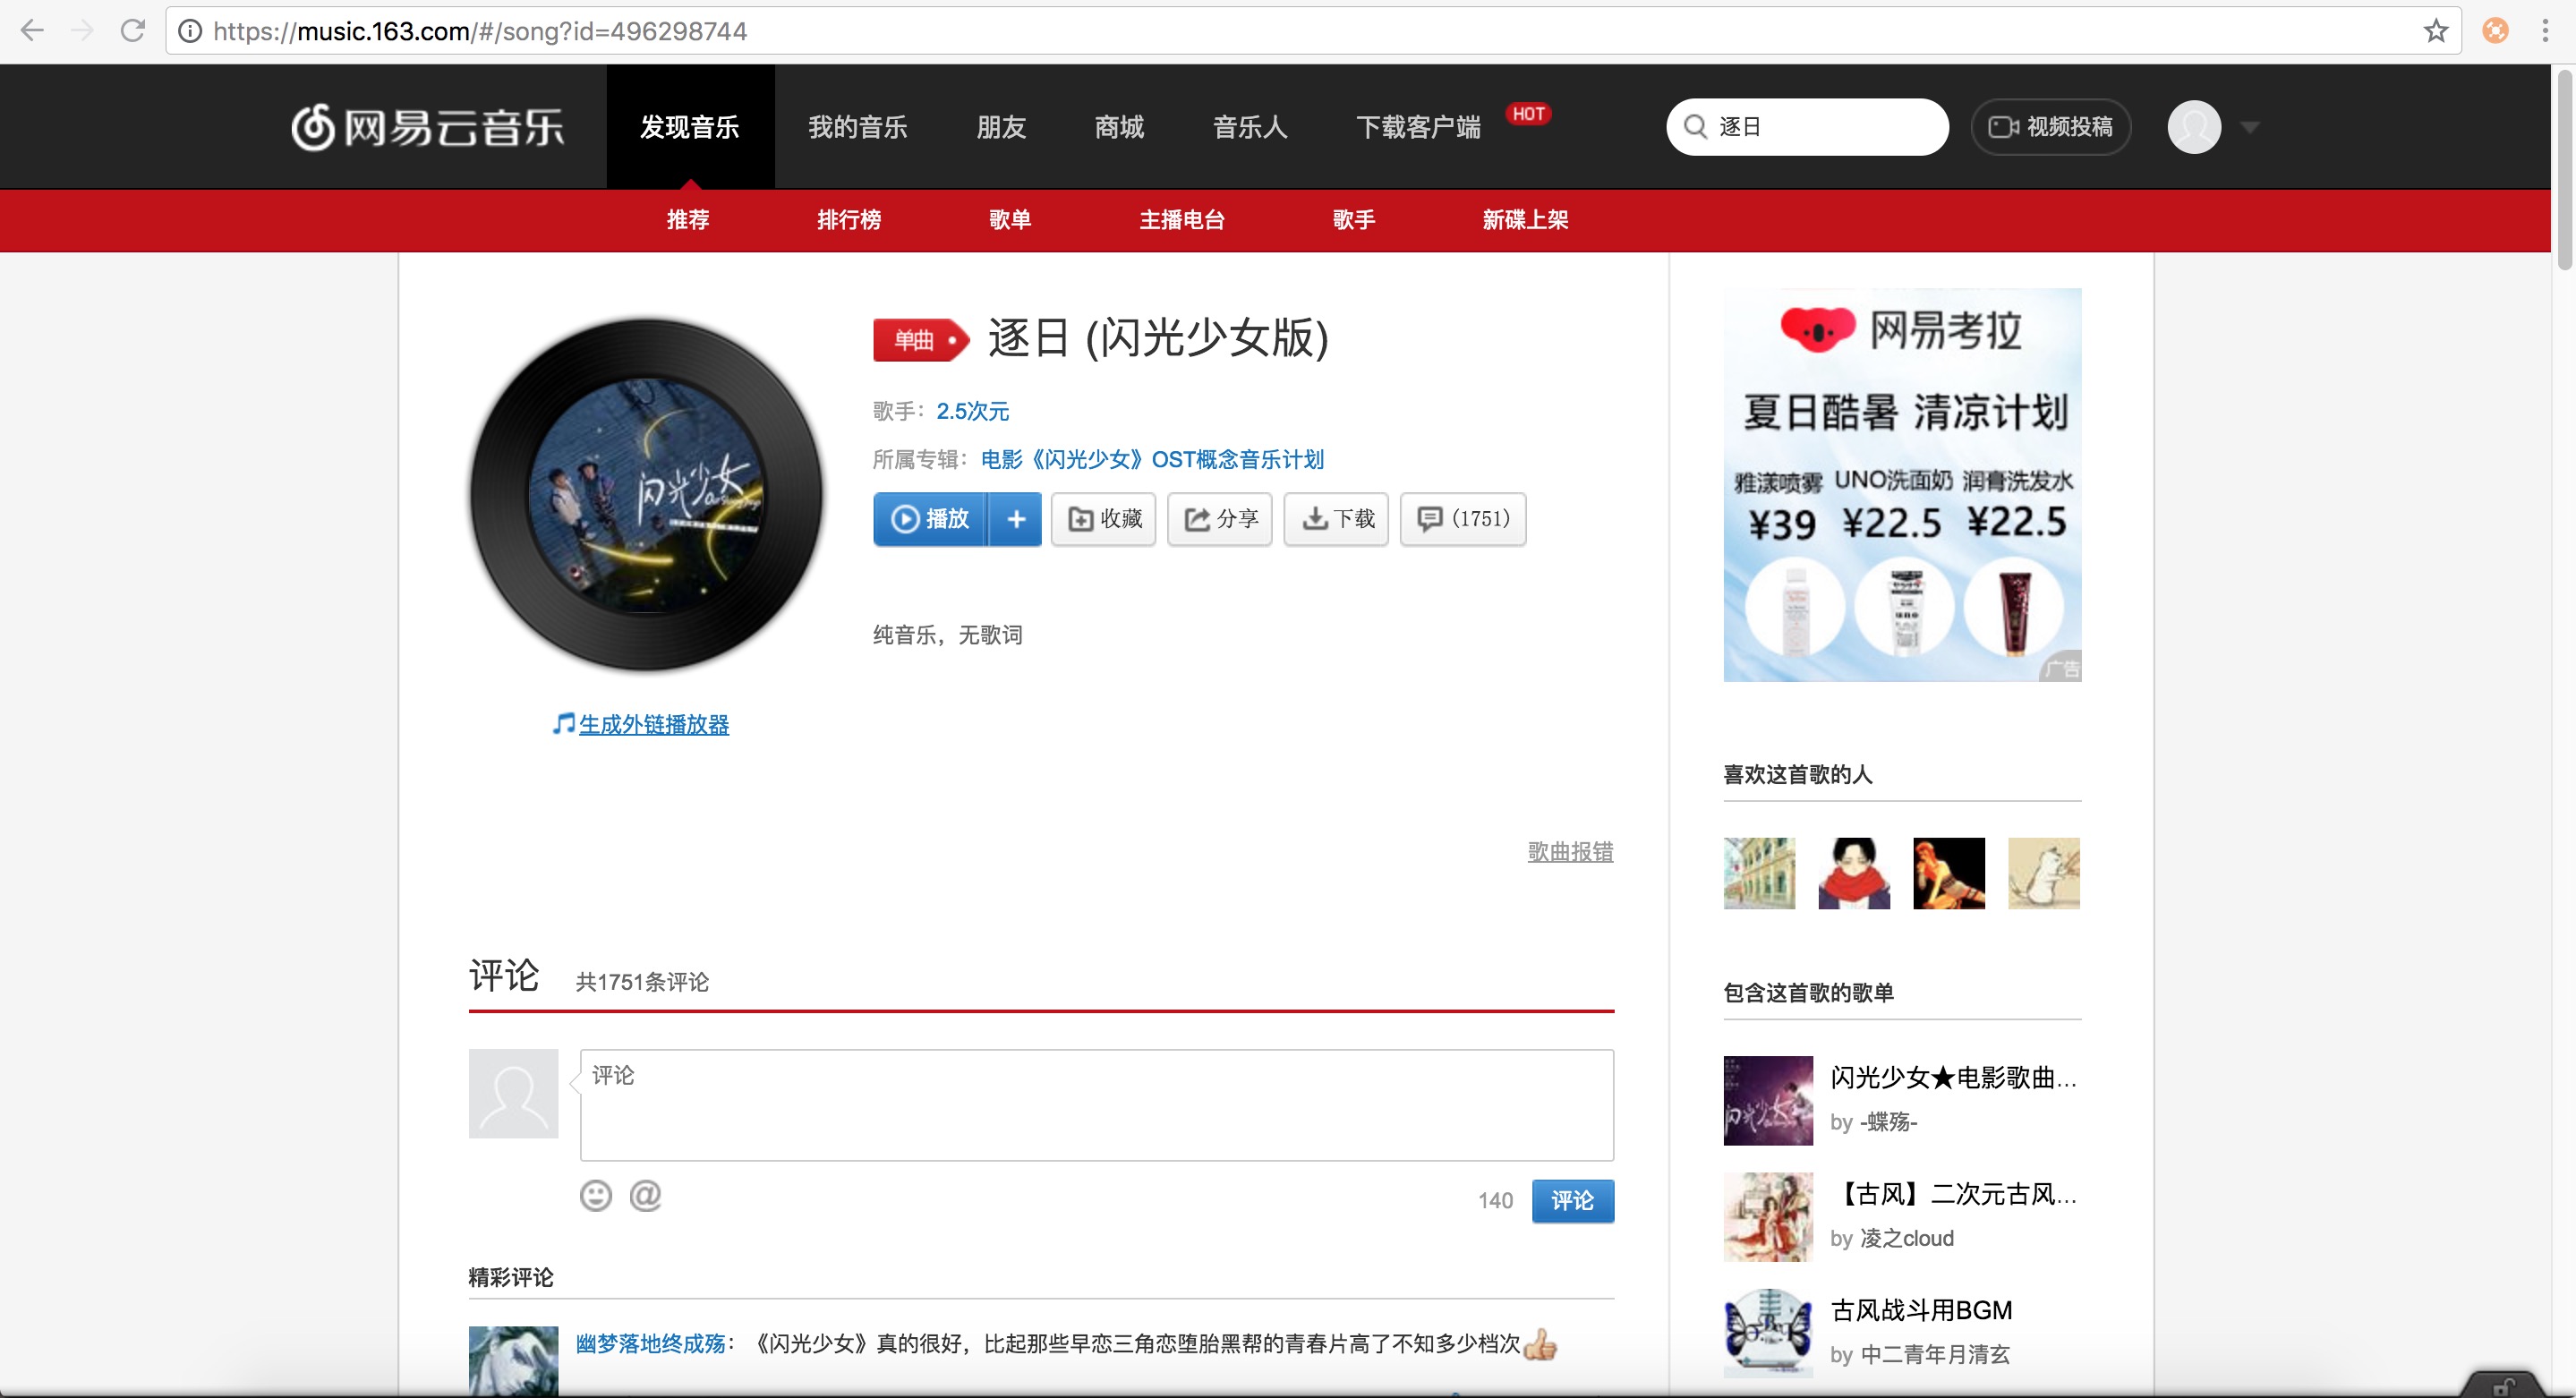Open fan avatar with red scarf
The image size is (2576, 1398).
tap(1854, 873)
